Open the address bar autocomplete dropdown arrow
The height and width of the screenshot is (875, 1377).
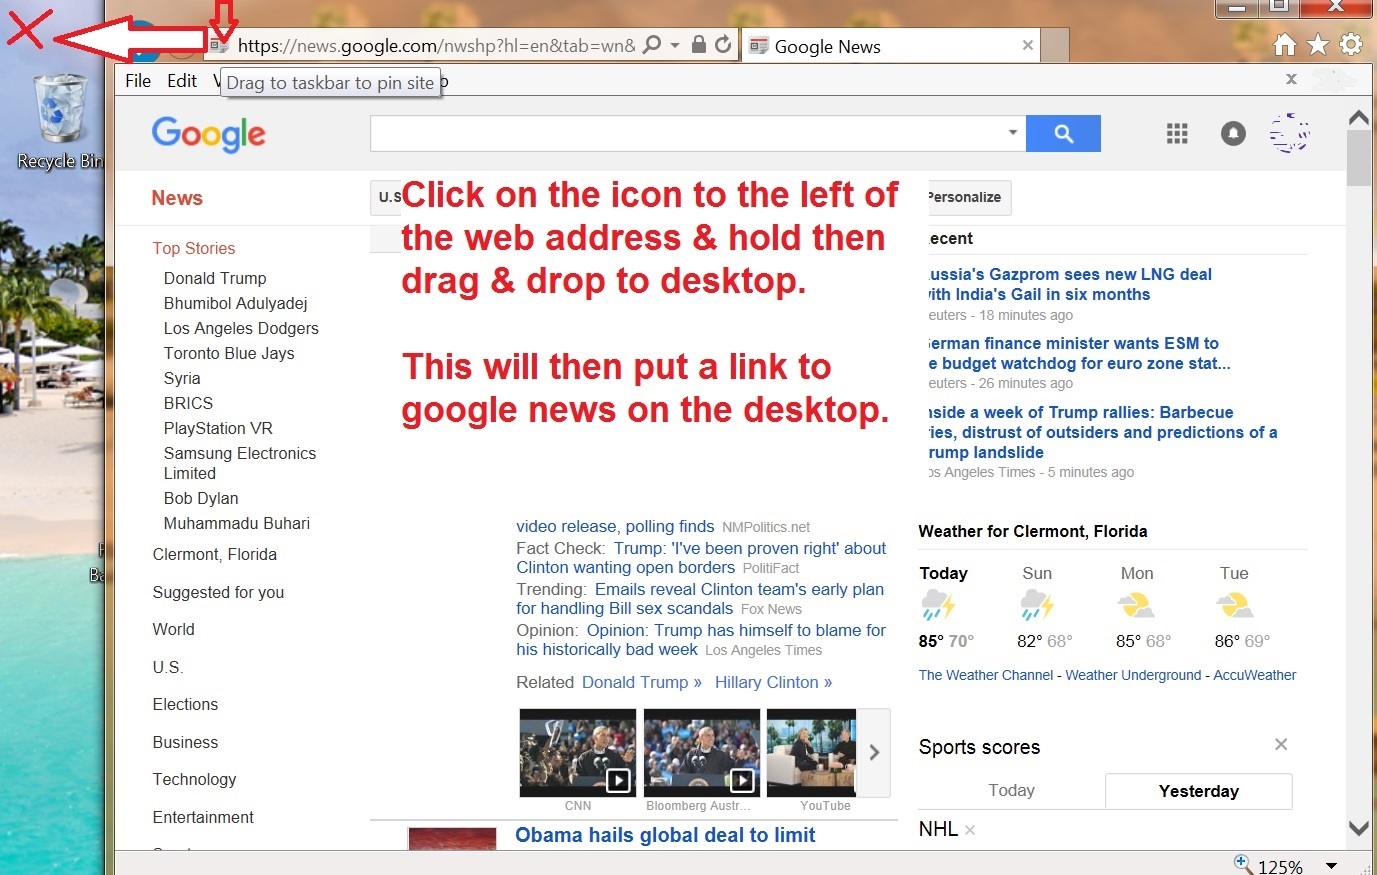pos(675,46)
